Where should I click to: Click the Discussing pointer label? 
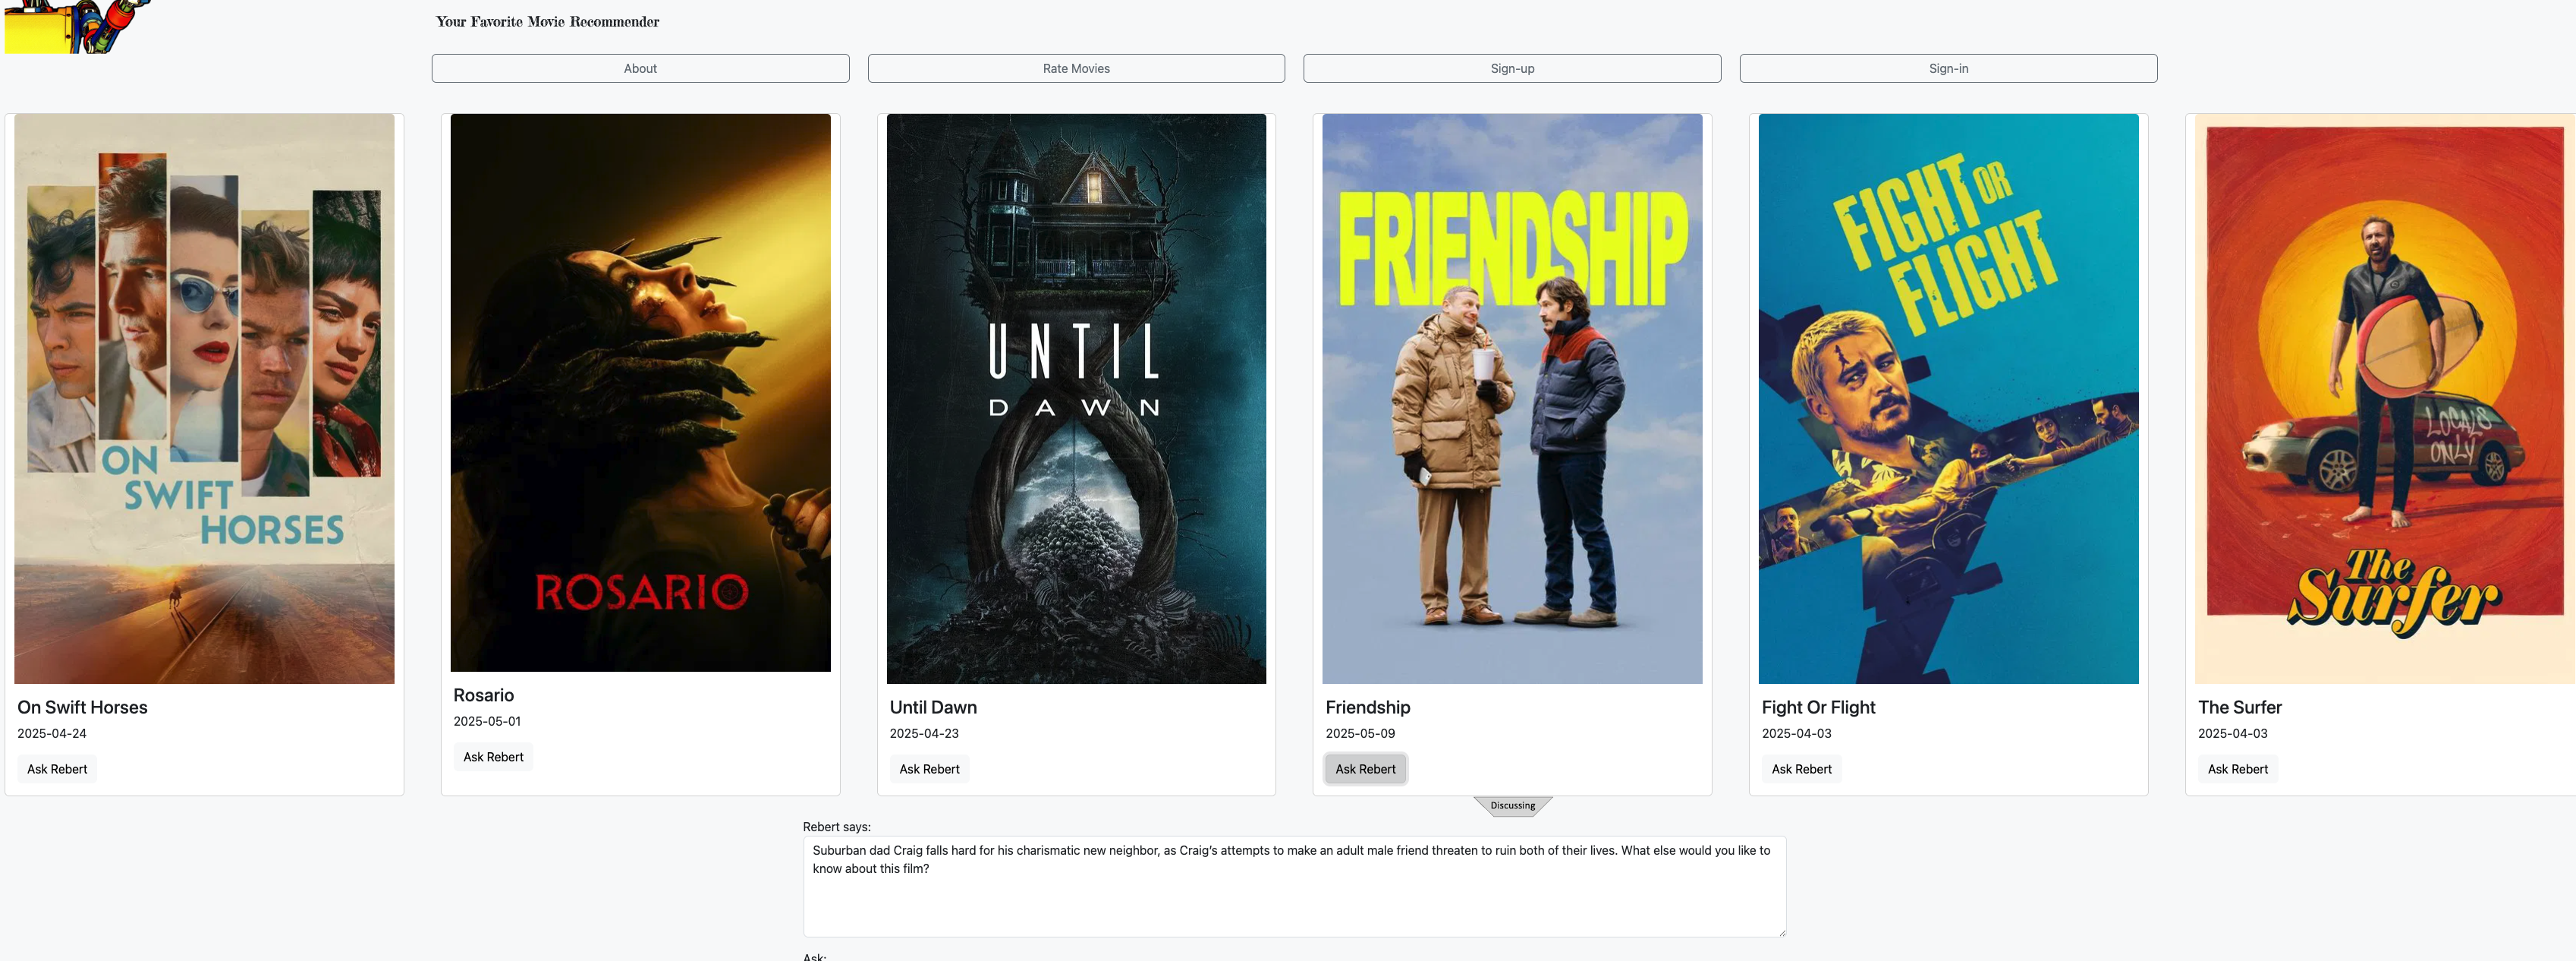coord(1512,806)
